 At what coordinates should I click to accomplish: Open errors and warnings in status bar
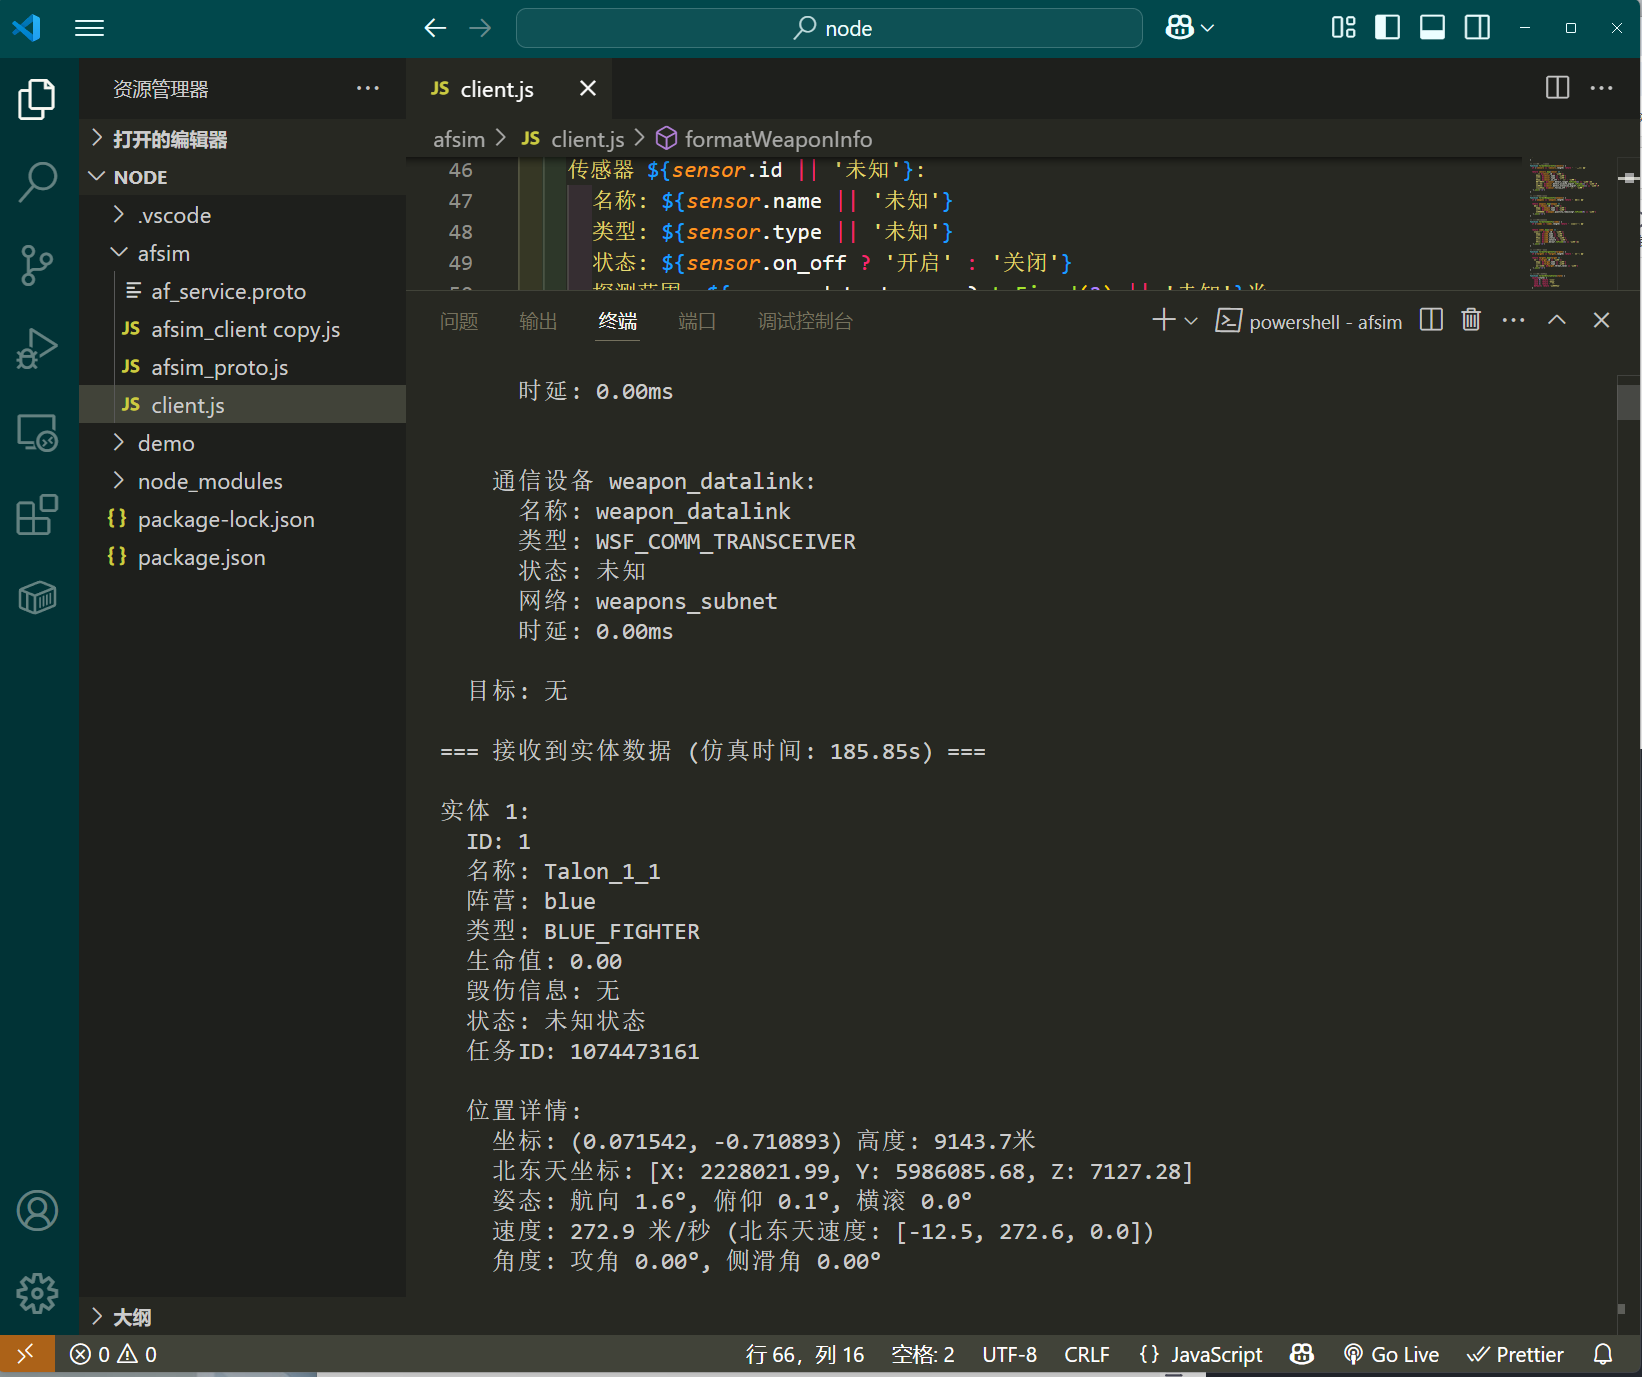113,1354
